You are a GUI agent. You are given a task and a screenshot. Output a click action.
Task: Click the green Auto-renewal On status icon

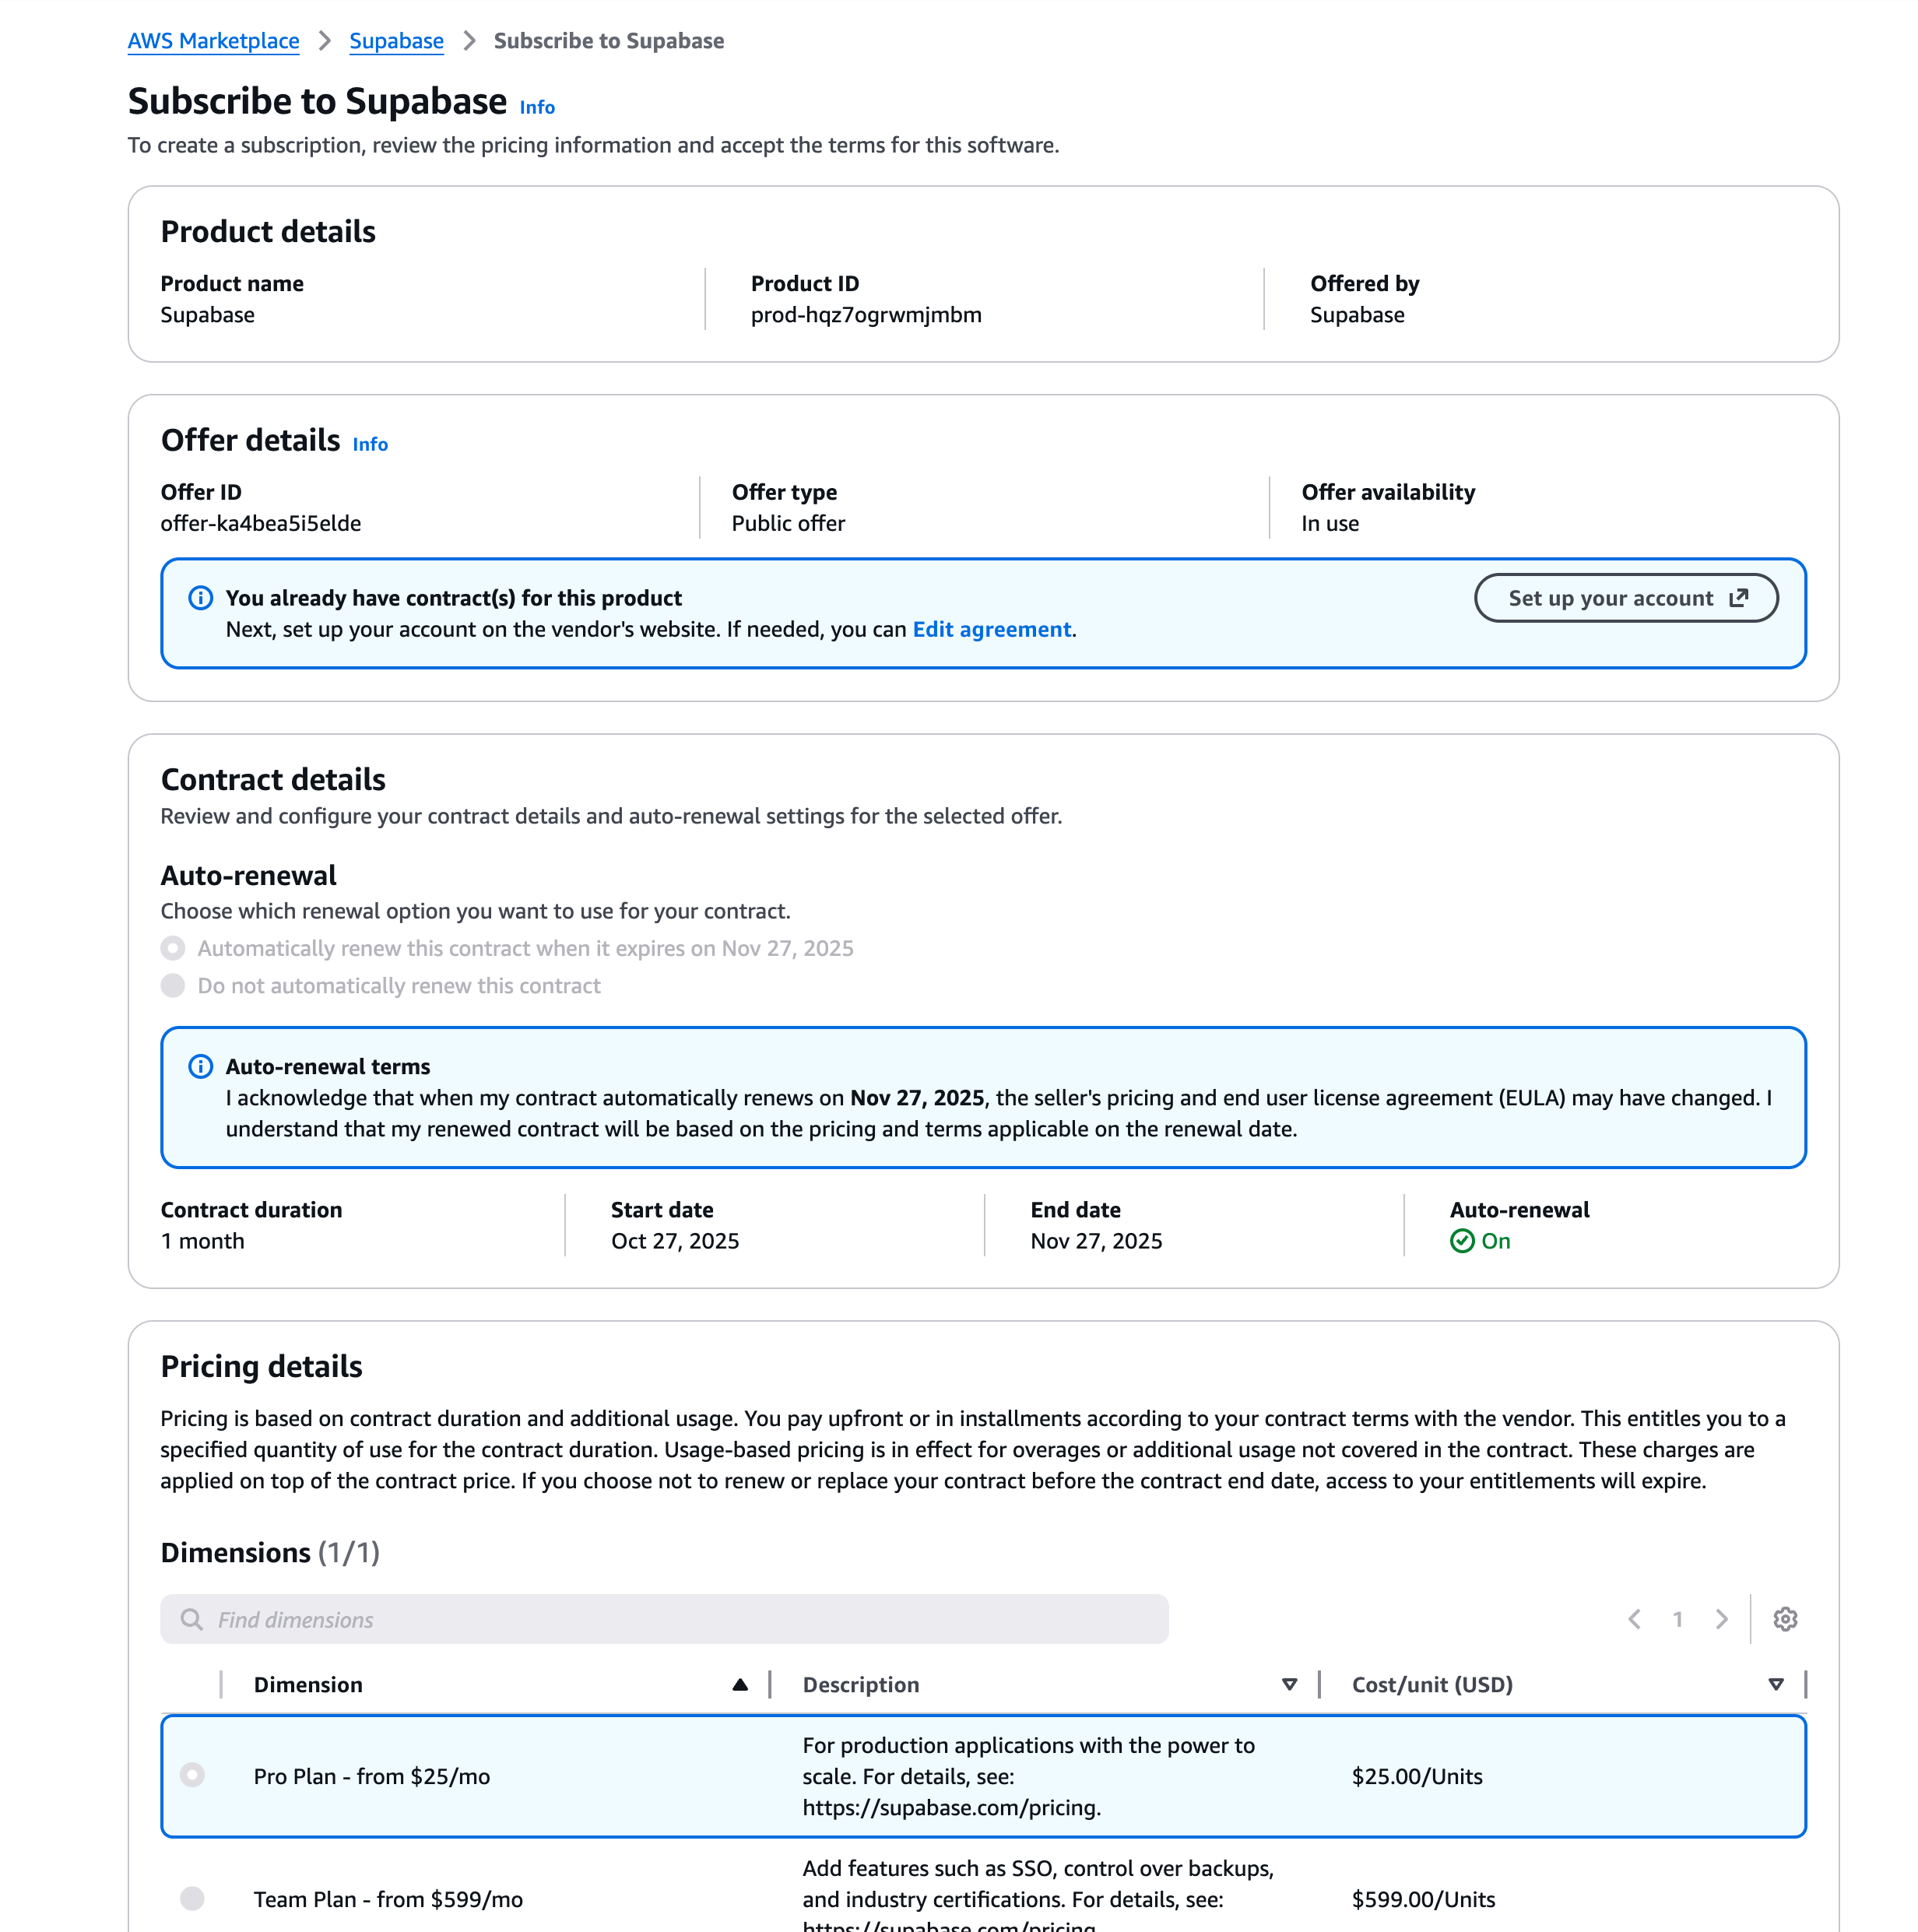(x=1462, y=1241)
